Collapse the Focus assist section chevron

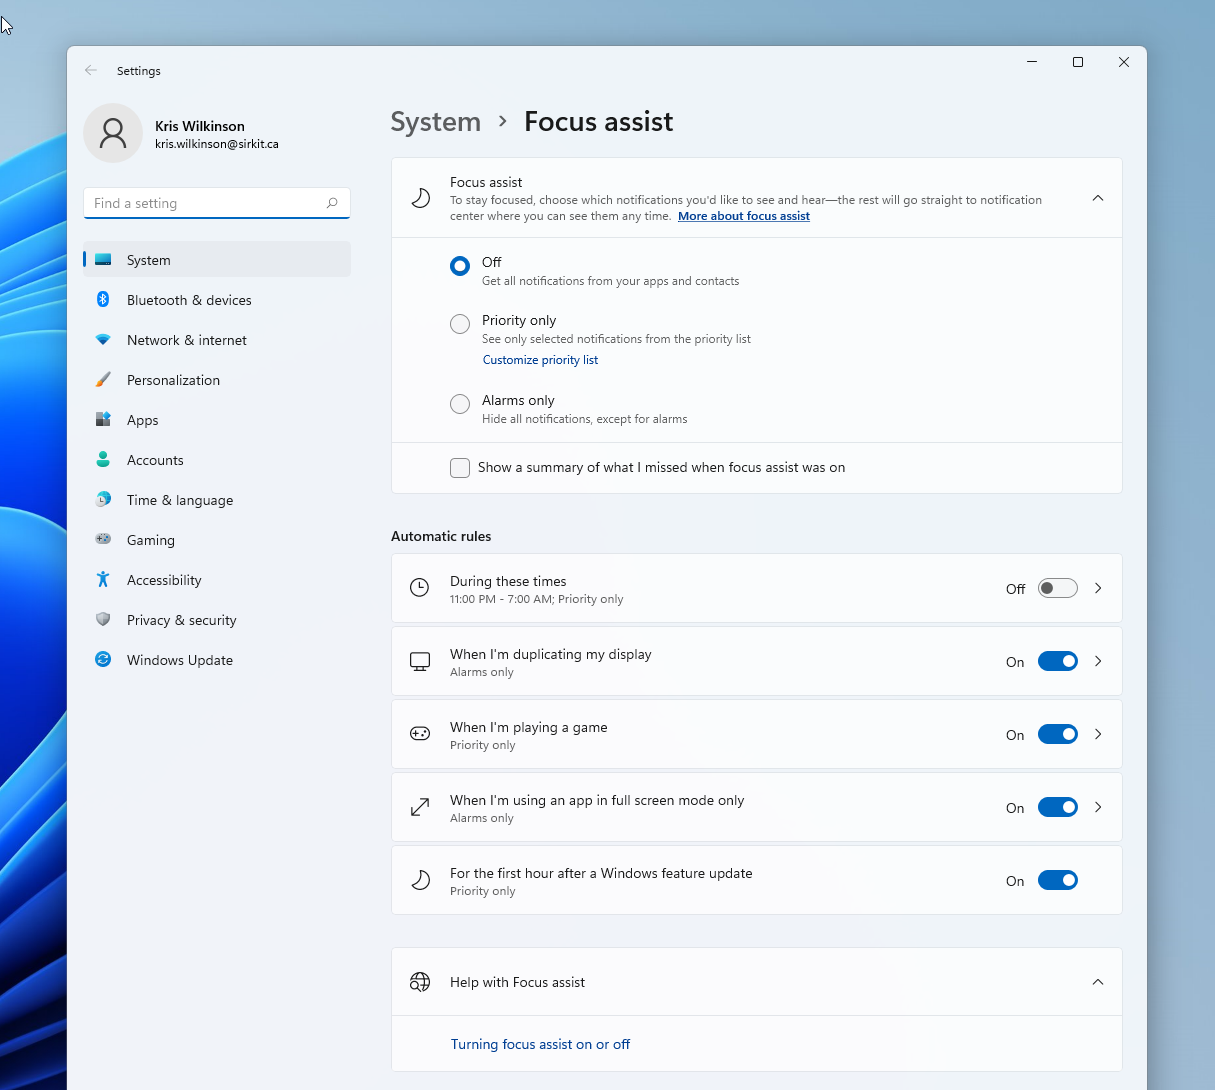pos(1098,198)
